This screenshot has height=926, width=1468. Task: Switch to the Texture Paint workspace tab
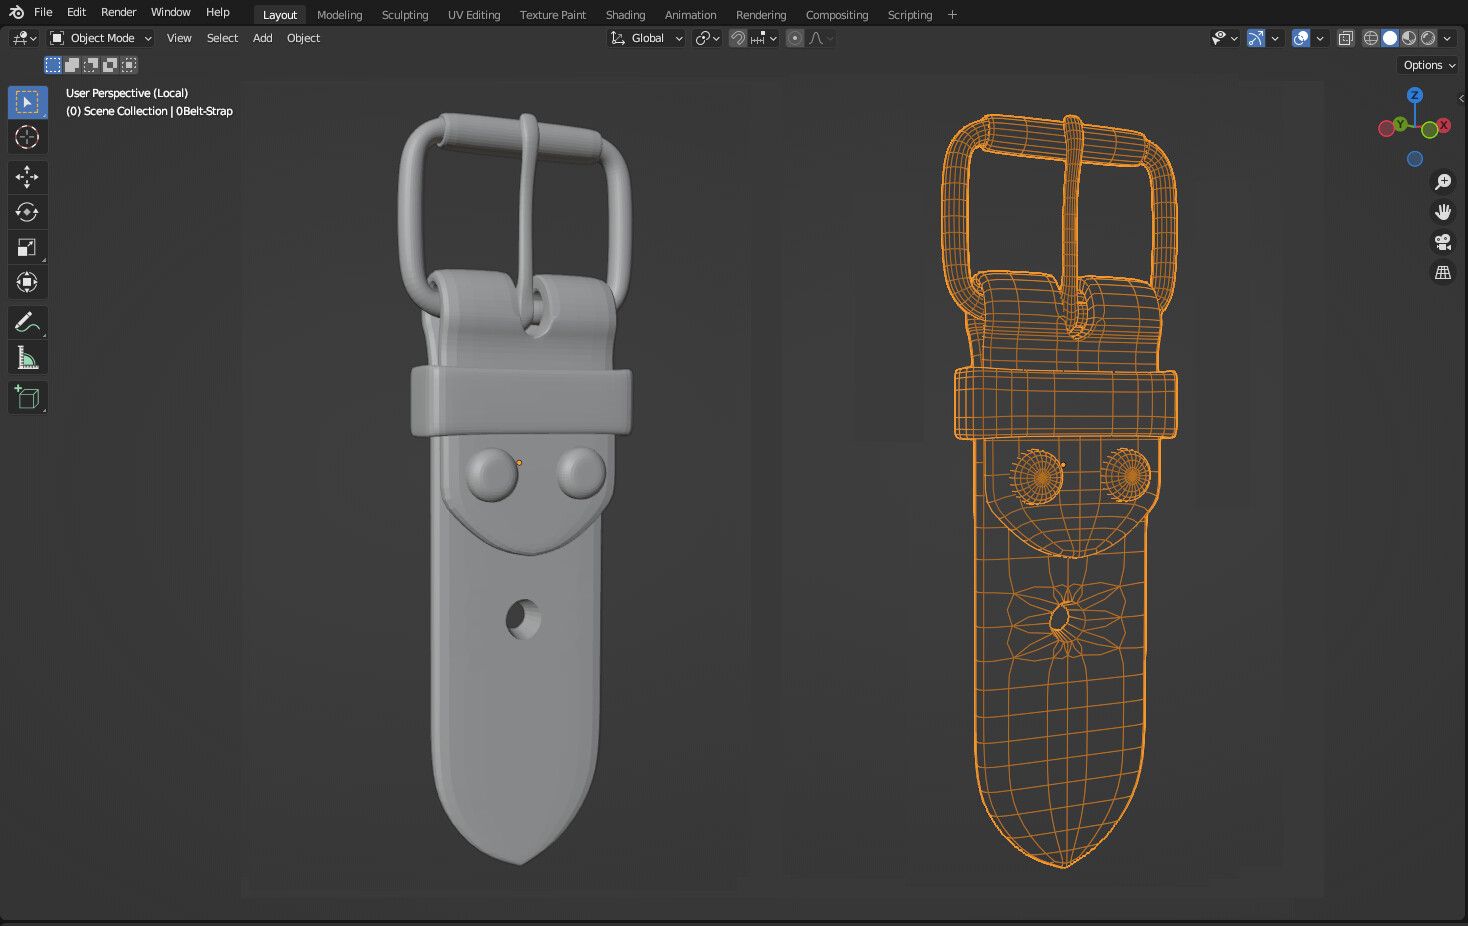(553, 15)
